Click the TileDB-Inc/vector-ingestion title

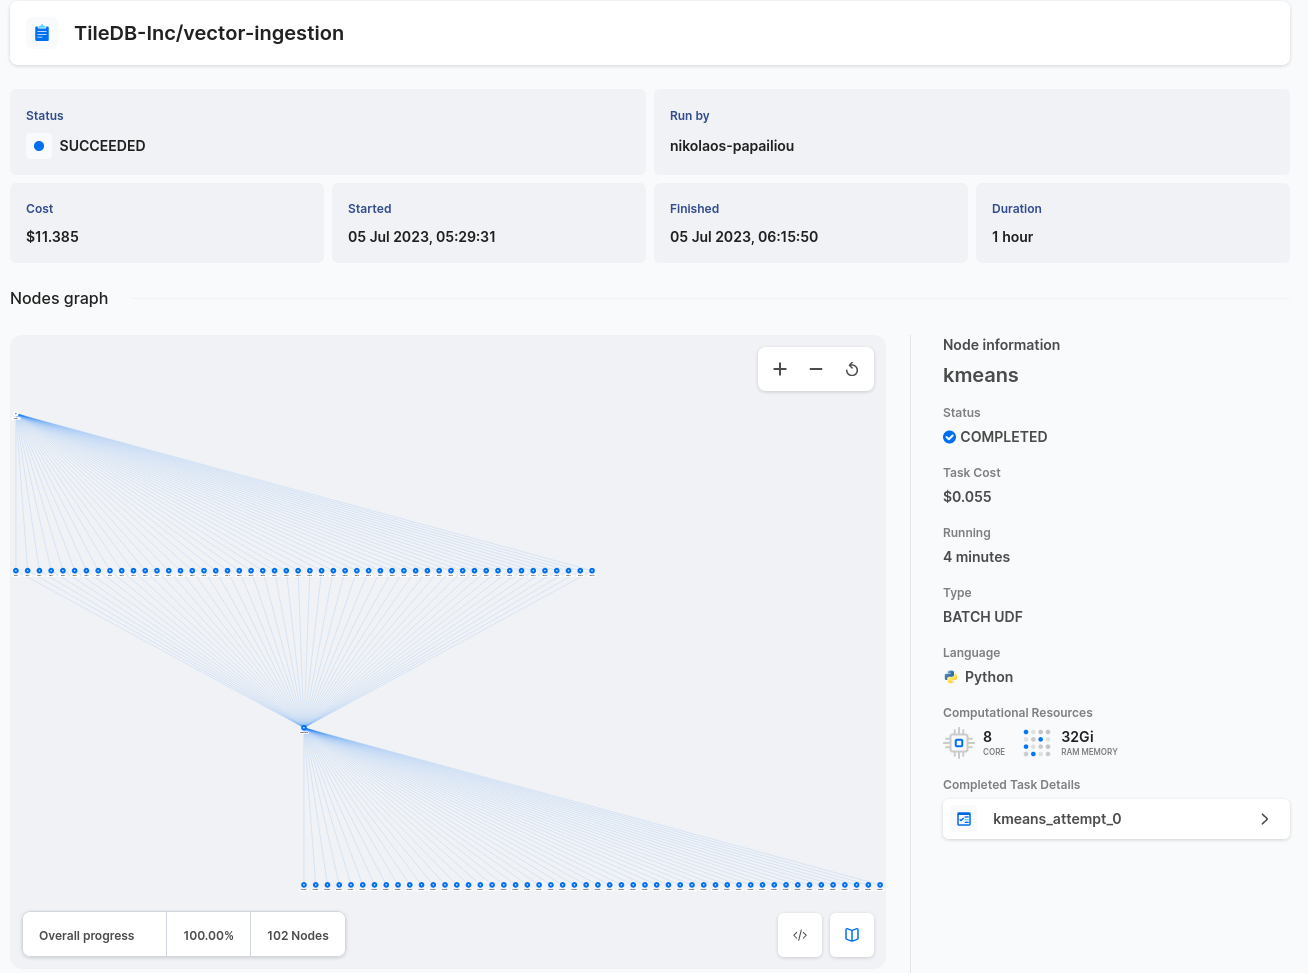click(x=209, y=33)
